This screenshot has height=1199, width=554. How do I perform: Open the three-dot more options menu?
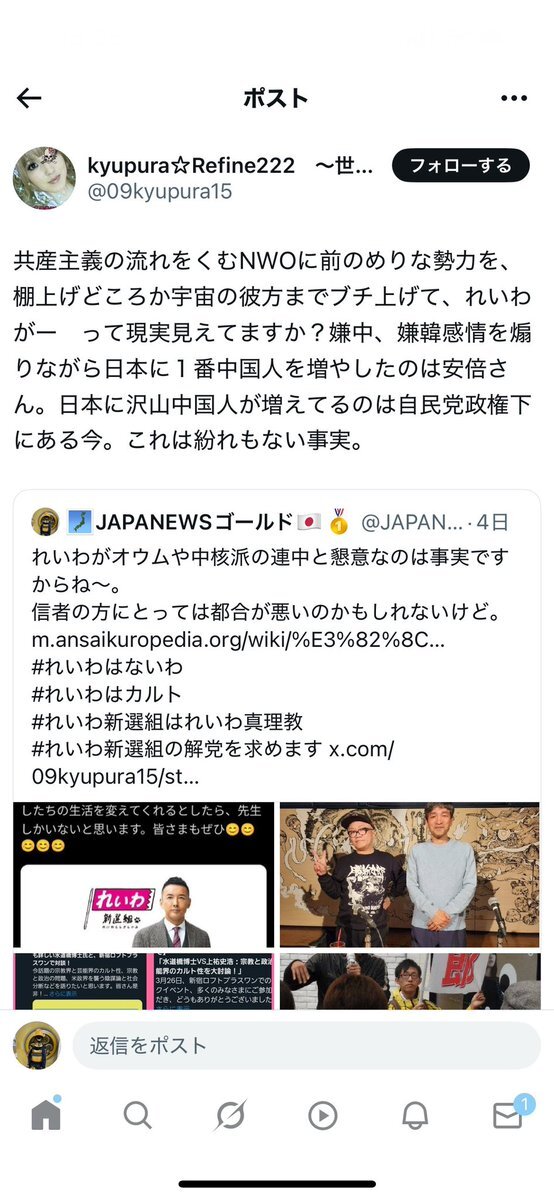(x=514, y=98)
